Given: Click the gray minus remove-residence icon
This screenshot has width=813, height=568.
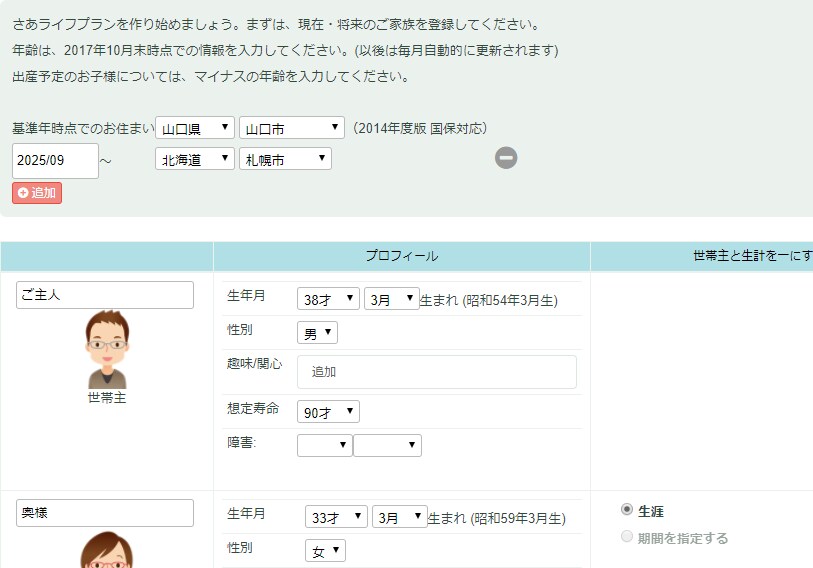Looking at the screenshot, I should (x=506, y=158).
